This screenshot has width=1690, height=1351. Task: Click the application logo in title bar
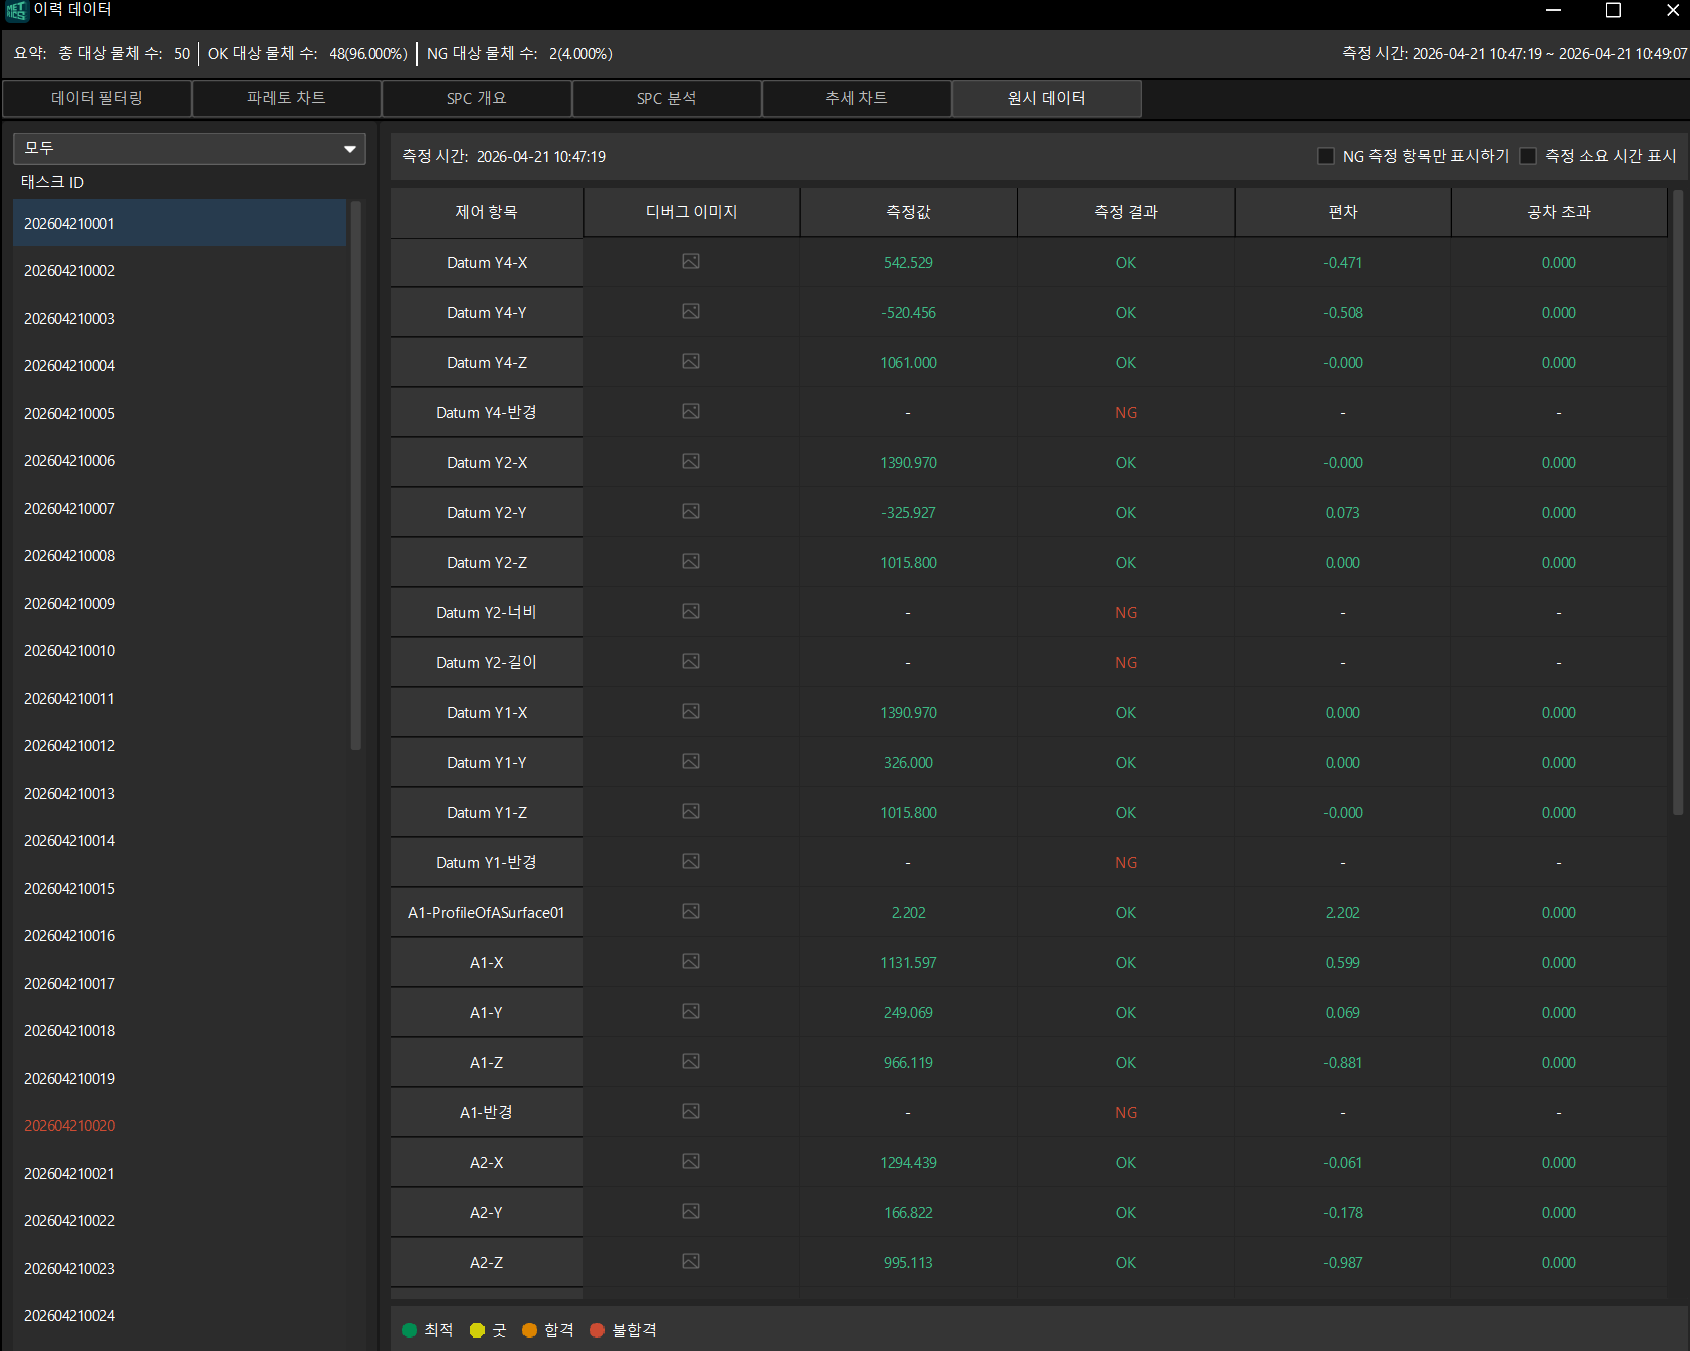click(16, 11)
